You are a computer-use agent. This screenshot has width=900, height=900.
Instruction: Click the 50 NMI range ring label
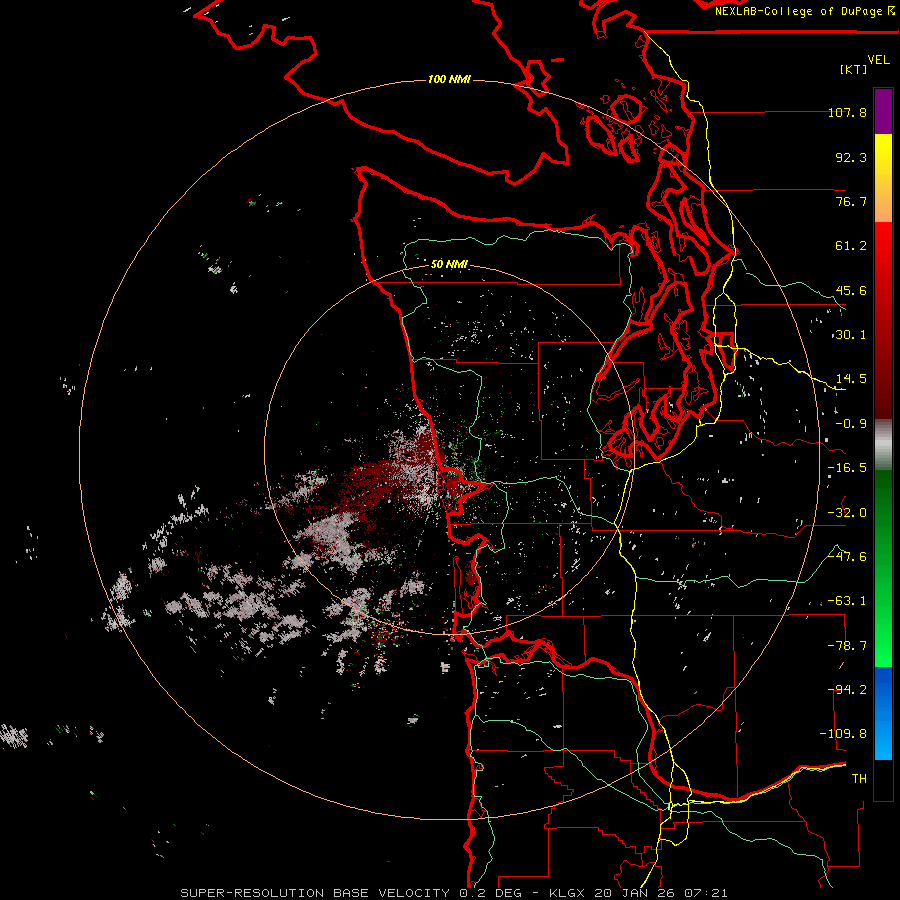click(449, 264)
